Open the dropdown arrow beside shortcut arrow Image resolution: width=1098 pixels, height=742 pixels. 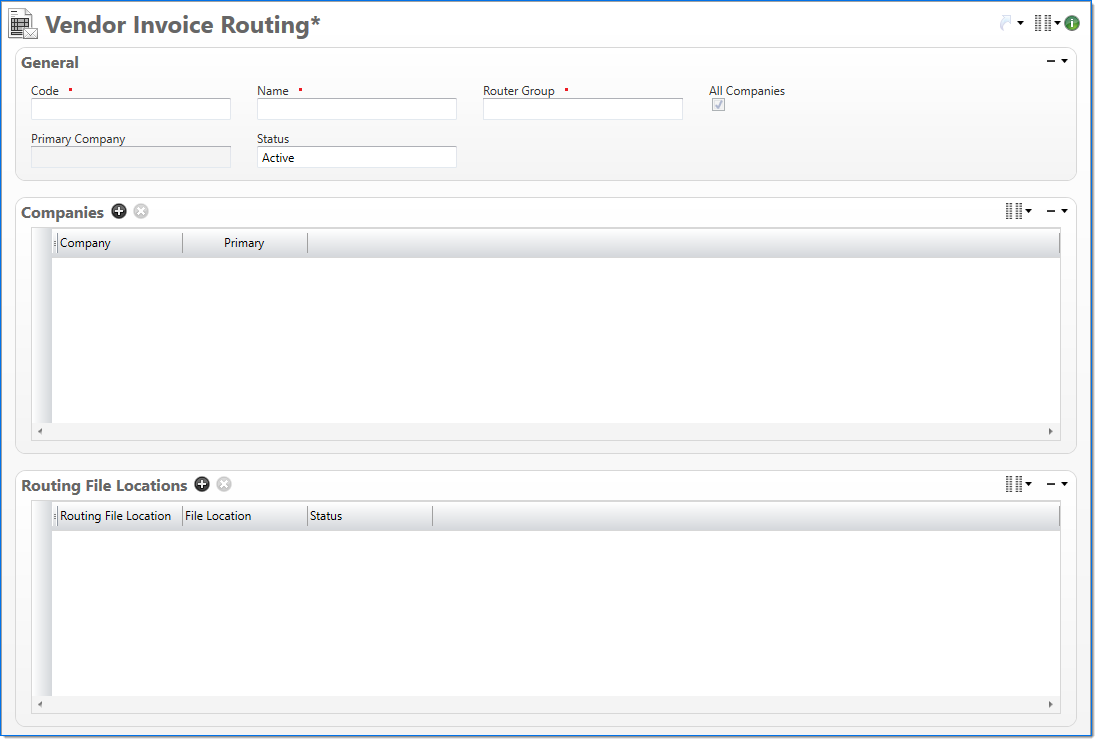(1020, 23)
